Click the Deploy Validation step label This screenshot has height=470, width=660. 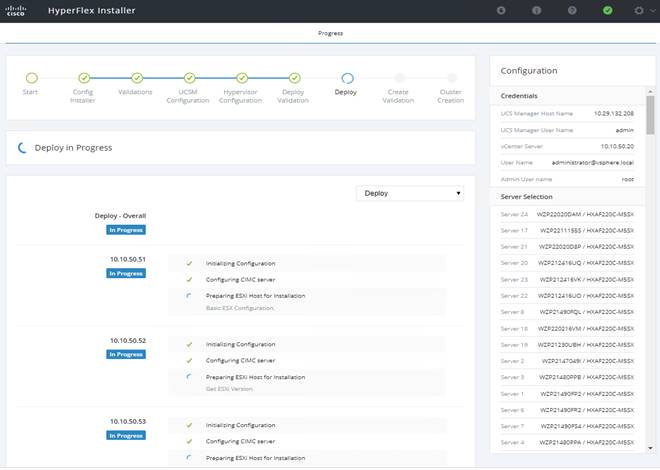293,96
